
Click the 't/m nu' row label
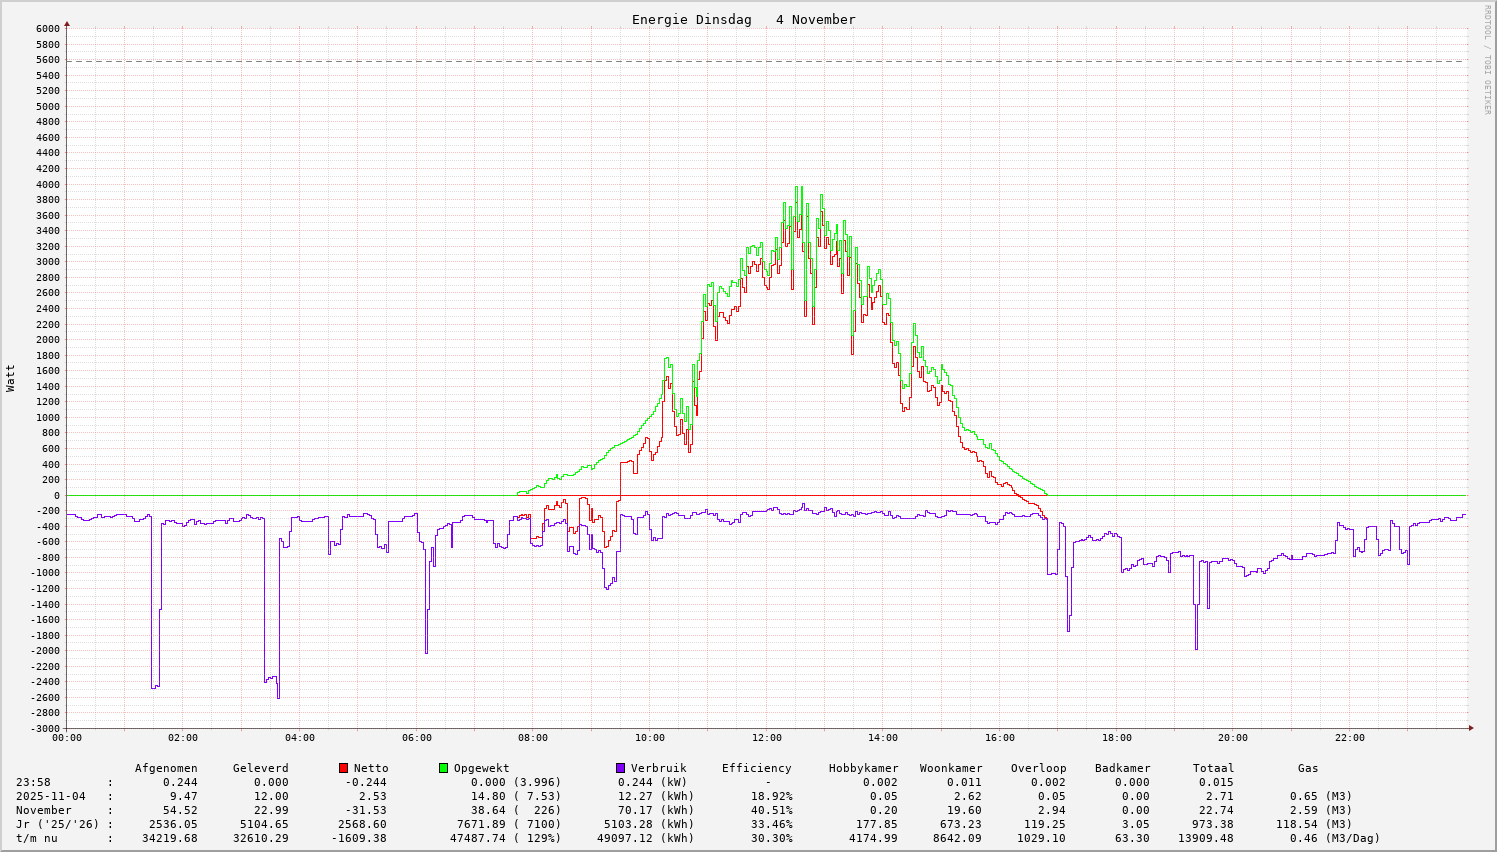pos(37,838)
